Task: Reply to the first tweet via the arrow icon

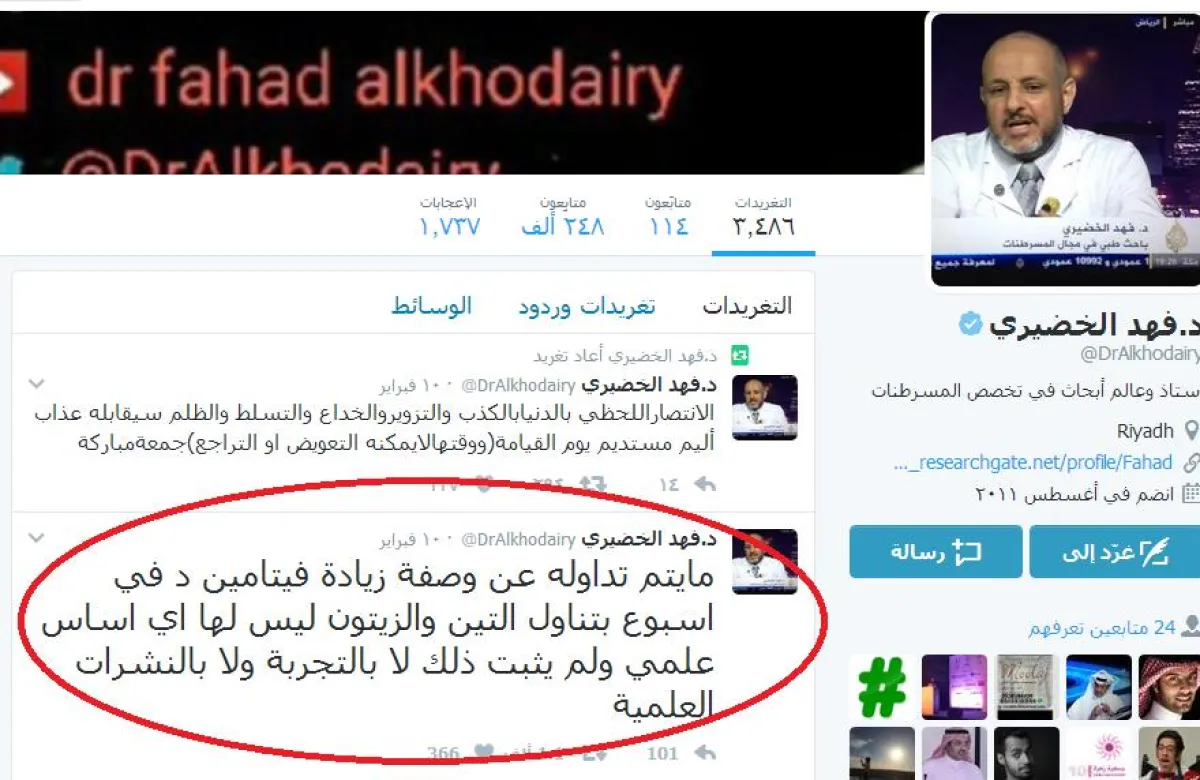Action: coord(704,484)
